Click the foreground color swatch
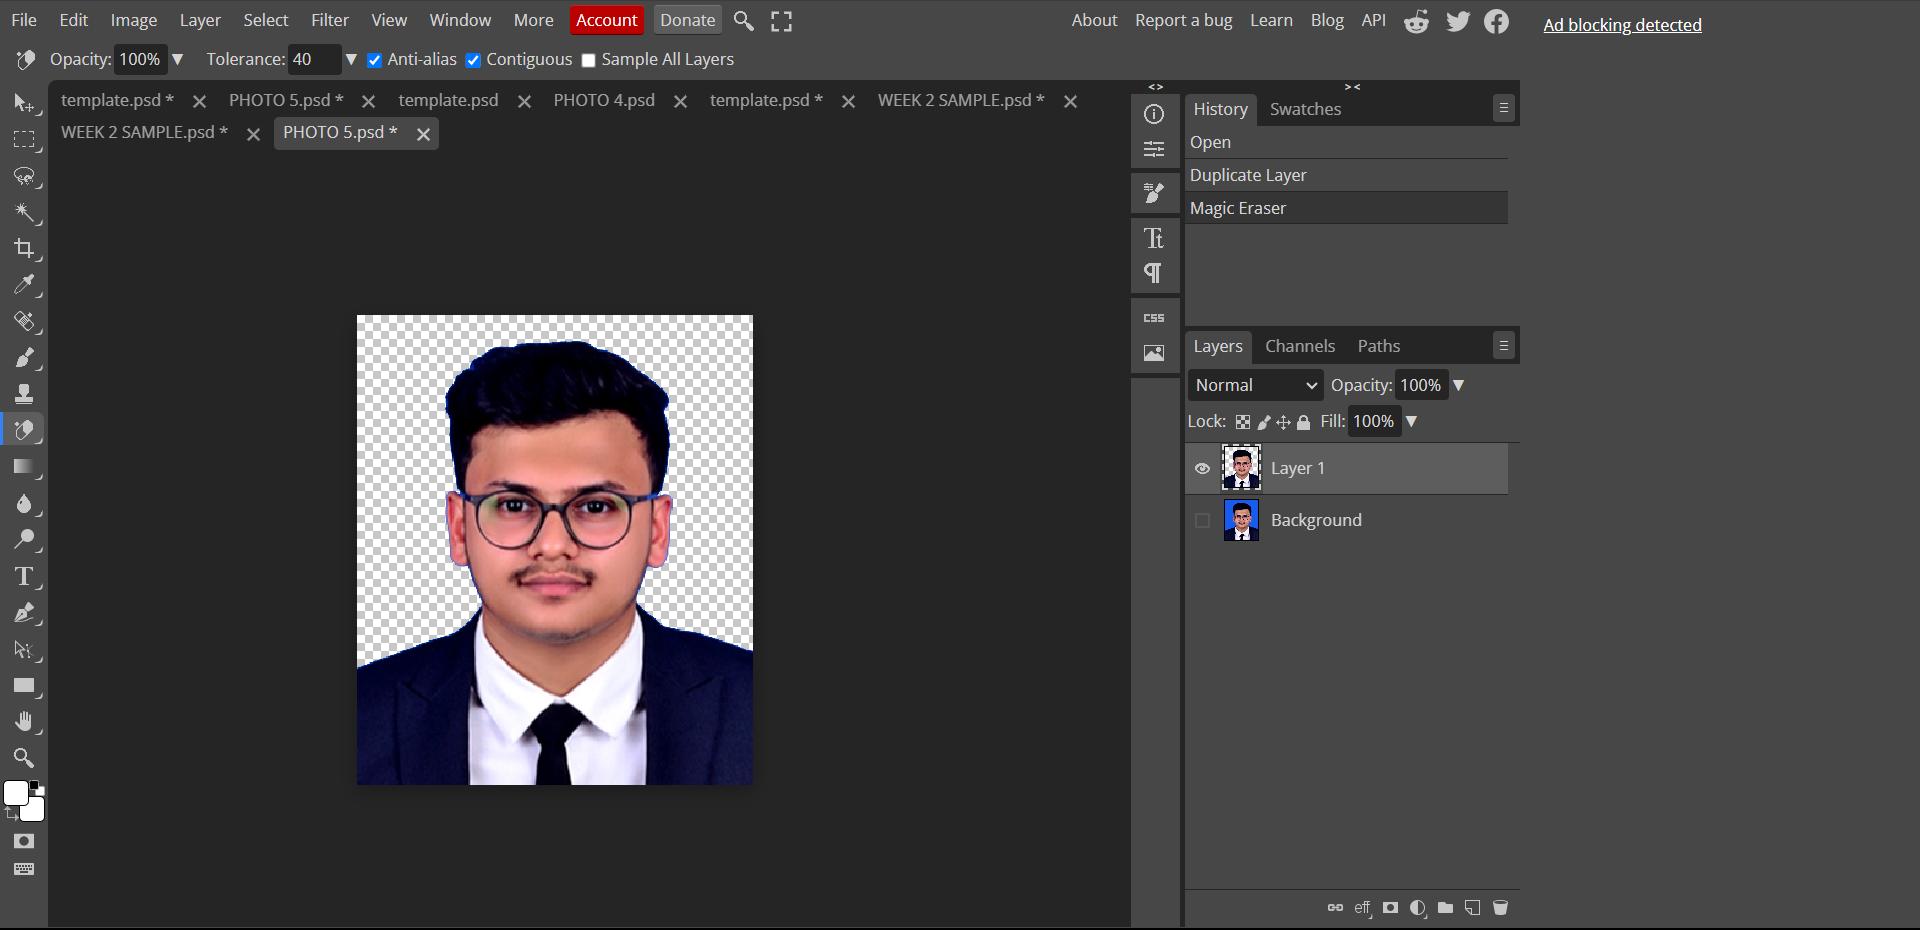Image resolution: width=1920 pixels, height=930 pixels. [15, 793]
